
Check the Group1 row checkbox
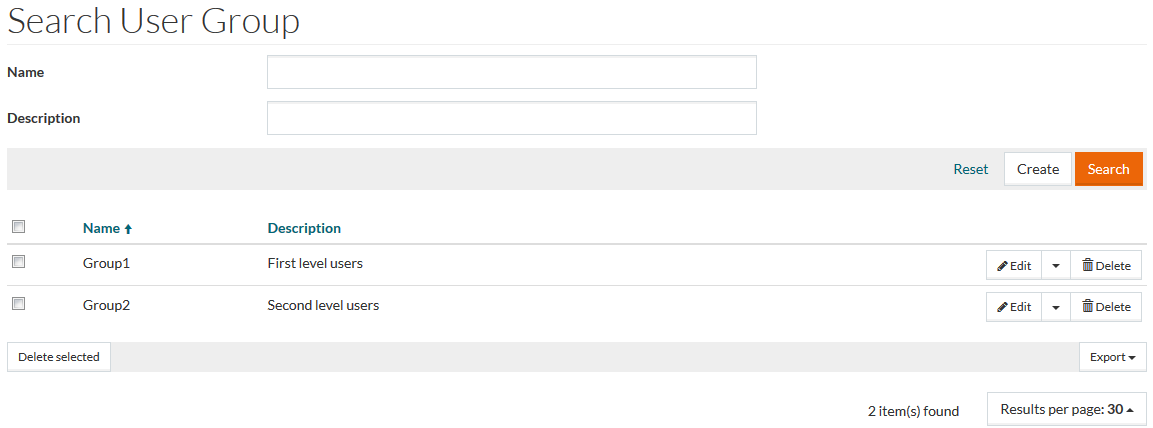tap(18, 262)
